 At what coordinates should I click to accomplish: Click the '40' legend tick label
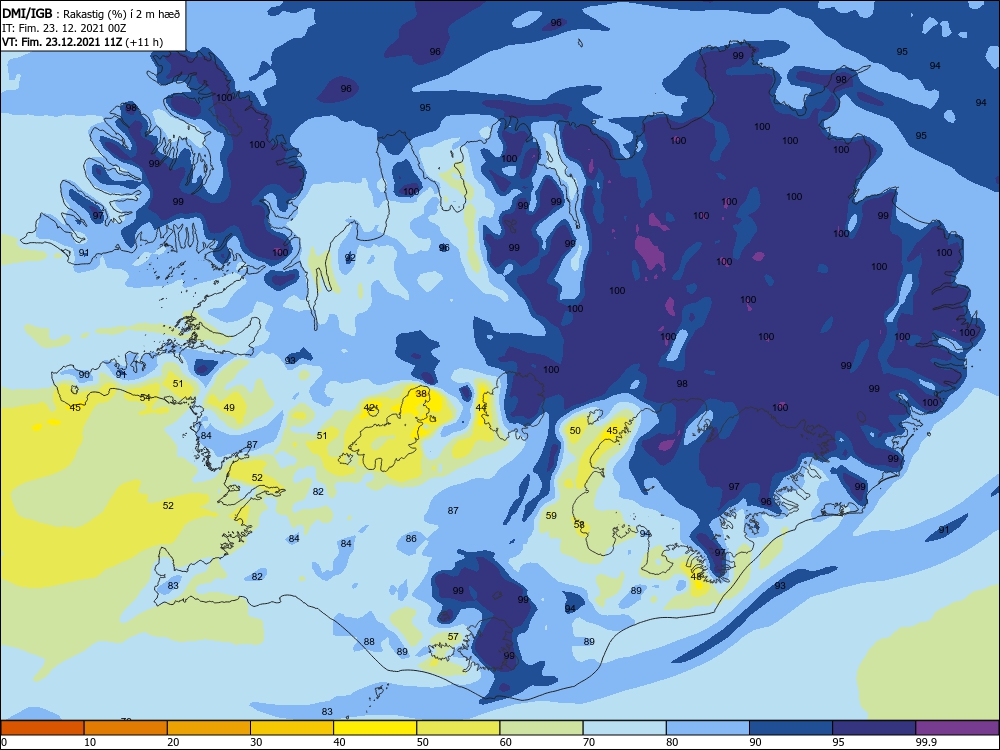[x=340, y=742]
